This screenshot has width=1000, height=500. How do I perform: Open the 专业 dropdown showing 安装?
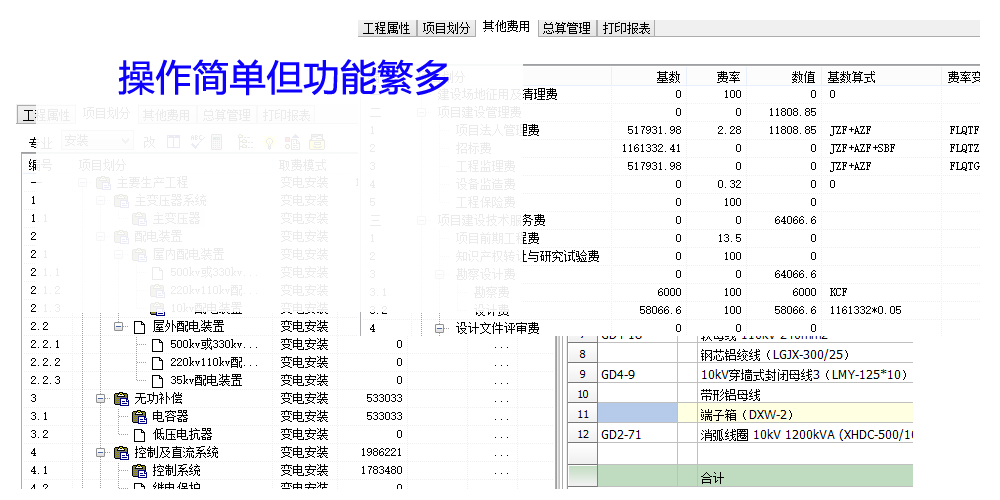coord(97,141)
